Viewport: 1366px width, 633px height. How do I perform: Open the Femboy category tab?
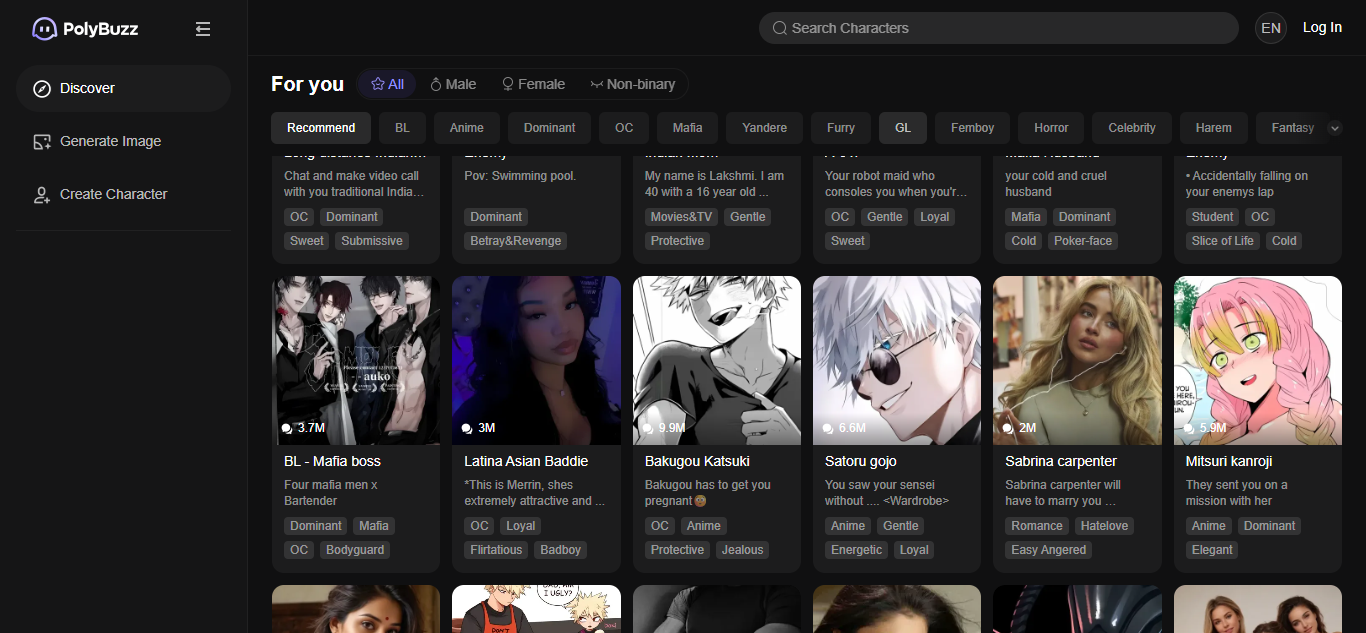[x=973, y=128]
